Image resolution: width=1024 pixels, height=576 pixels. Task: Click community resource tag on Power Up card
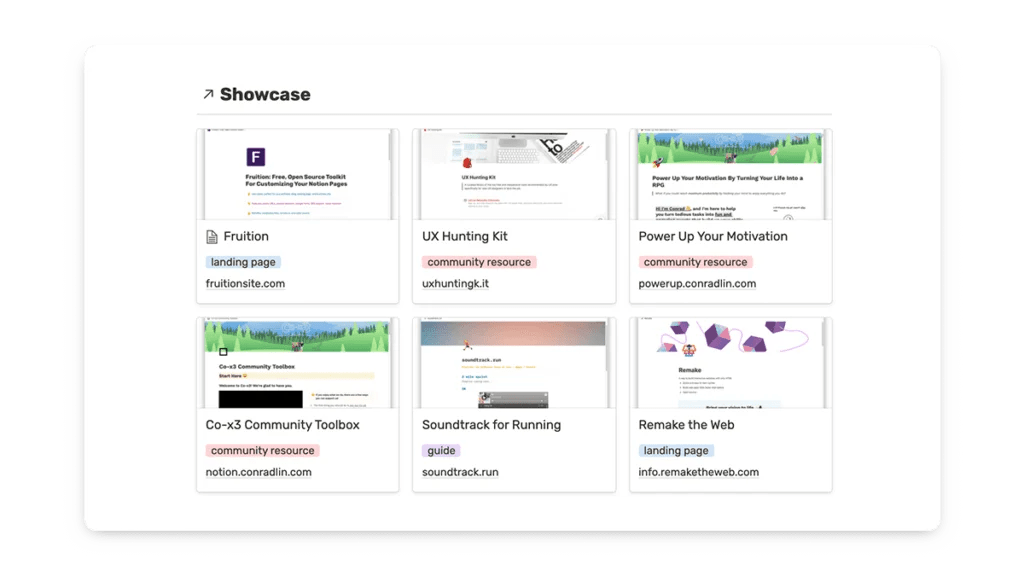tap(696, 262)
